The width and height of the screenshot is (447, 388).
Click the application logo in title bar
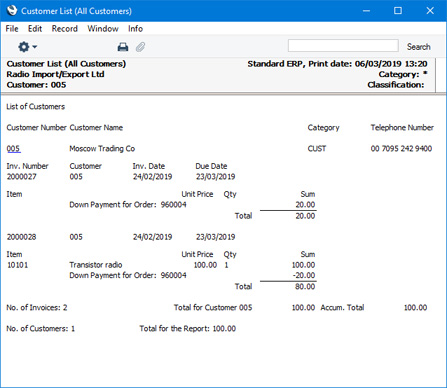click(x=12, y=11)
